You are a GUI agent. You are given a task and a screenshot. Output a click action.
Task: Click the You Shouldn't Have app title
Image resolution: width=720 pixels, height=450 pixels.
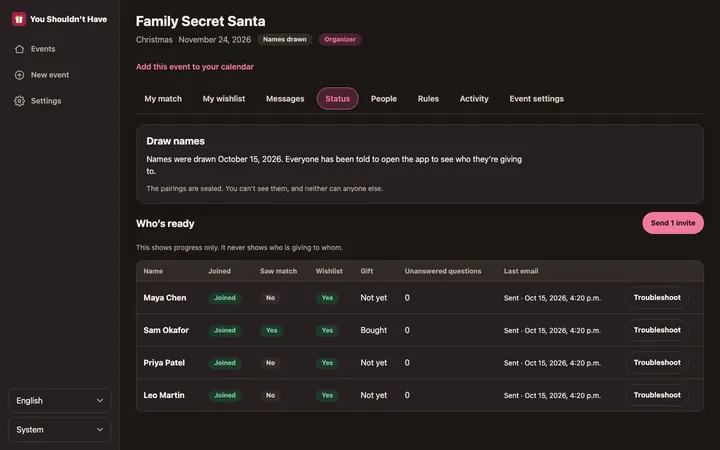pos(68,19)
